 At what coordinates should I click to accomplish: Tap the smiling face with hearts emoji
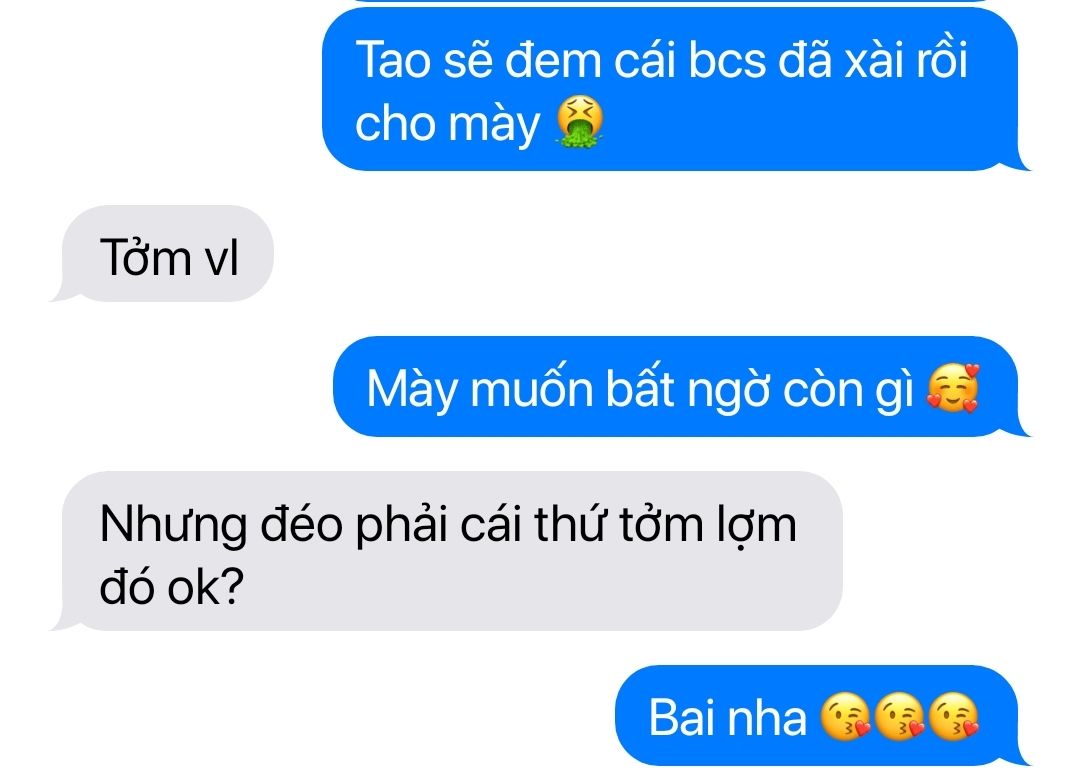pos(953,388)
